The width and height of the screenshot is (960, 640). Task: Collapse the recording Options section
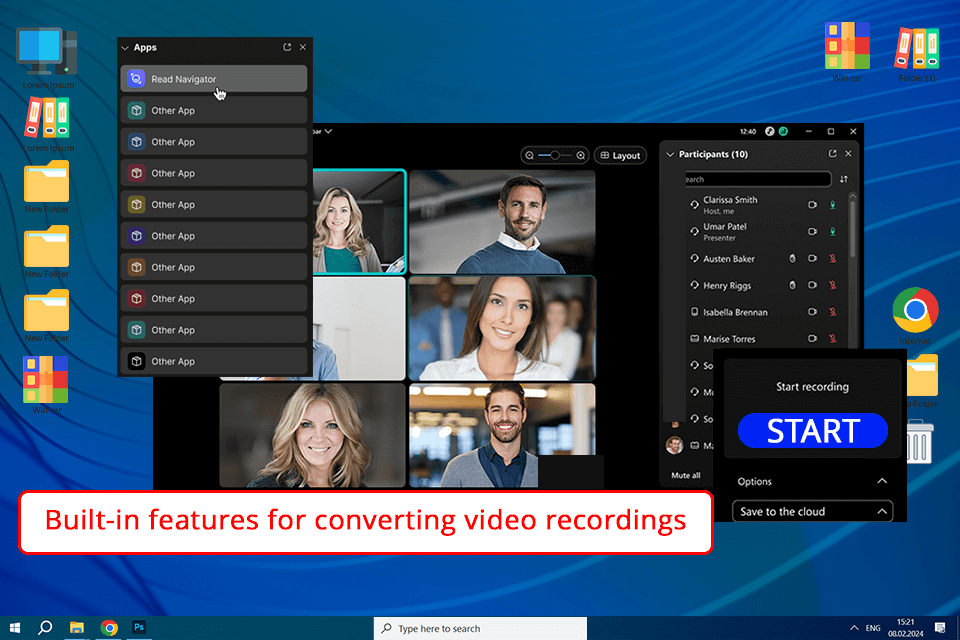882,481
